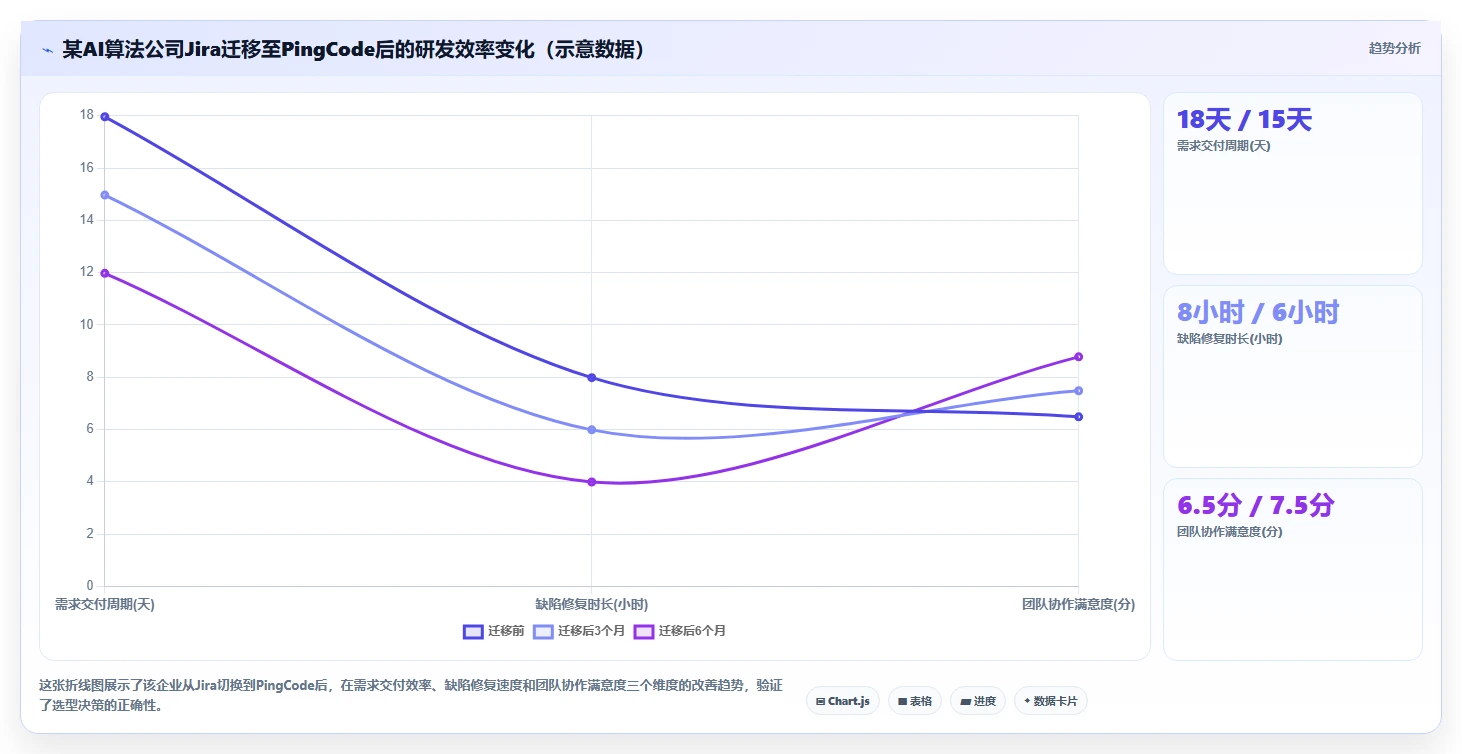Click the 趋势分析 label in header
This screenshot has width=1462, height=754.
point(1394,49)
